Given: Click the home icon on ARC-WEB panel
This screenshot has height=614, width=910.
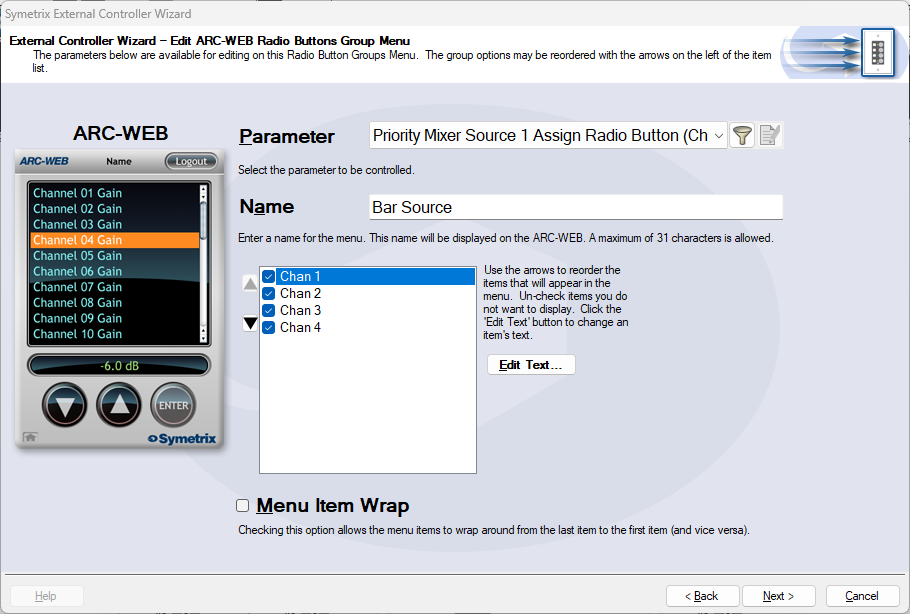Looking at the screenshot, I should tap(30, 437).
